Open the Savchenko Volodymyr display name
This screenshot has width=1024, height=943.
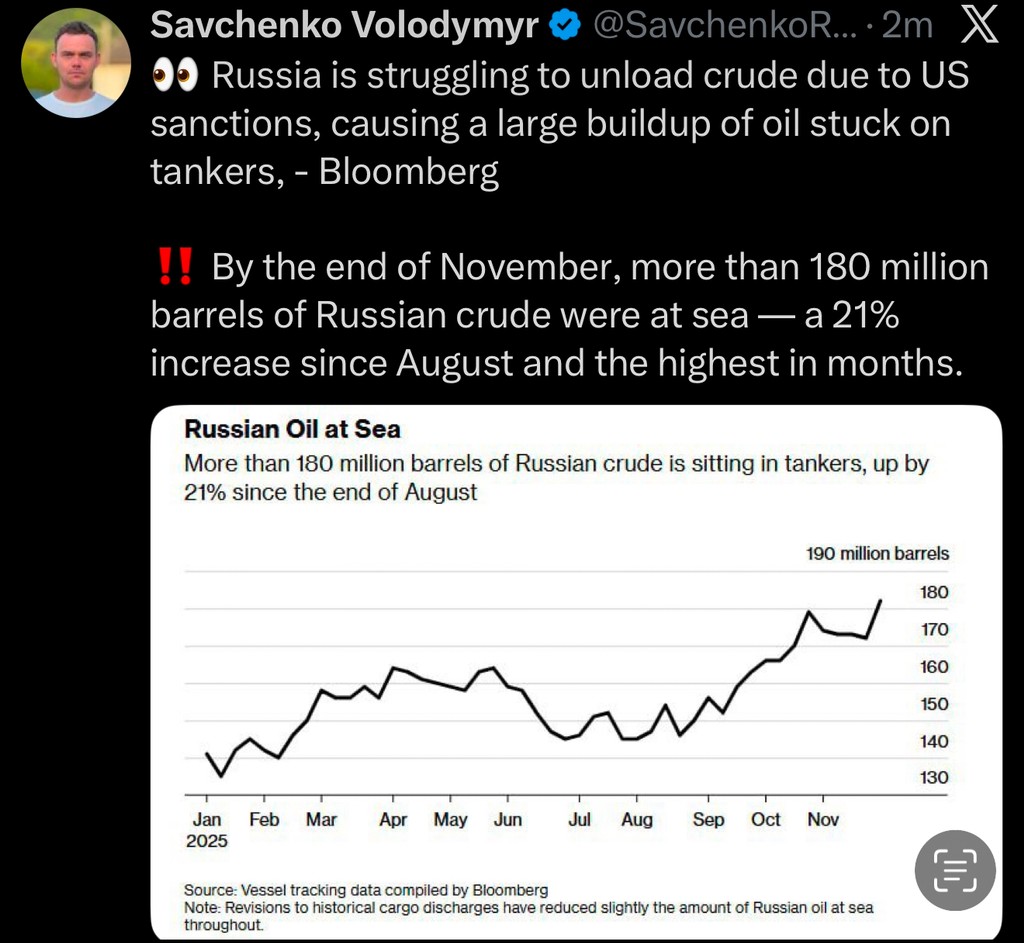click(x=345, y=27)
